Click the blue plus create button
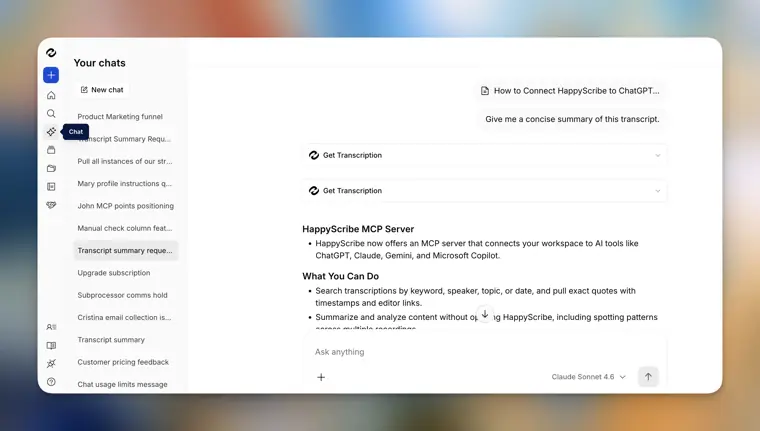Viewport: 760px width, 431px height. point(51,75)
